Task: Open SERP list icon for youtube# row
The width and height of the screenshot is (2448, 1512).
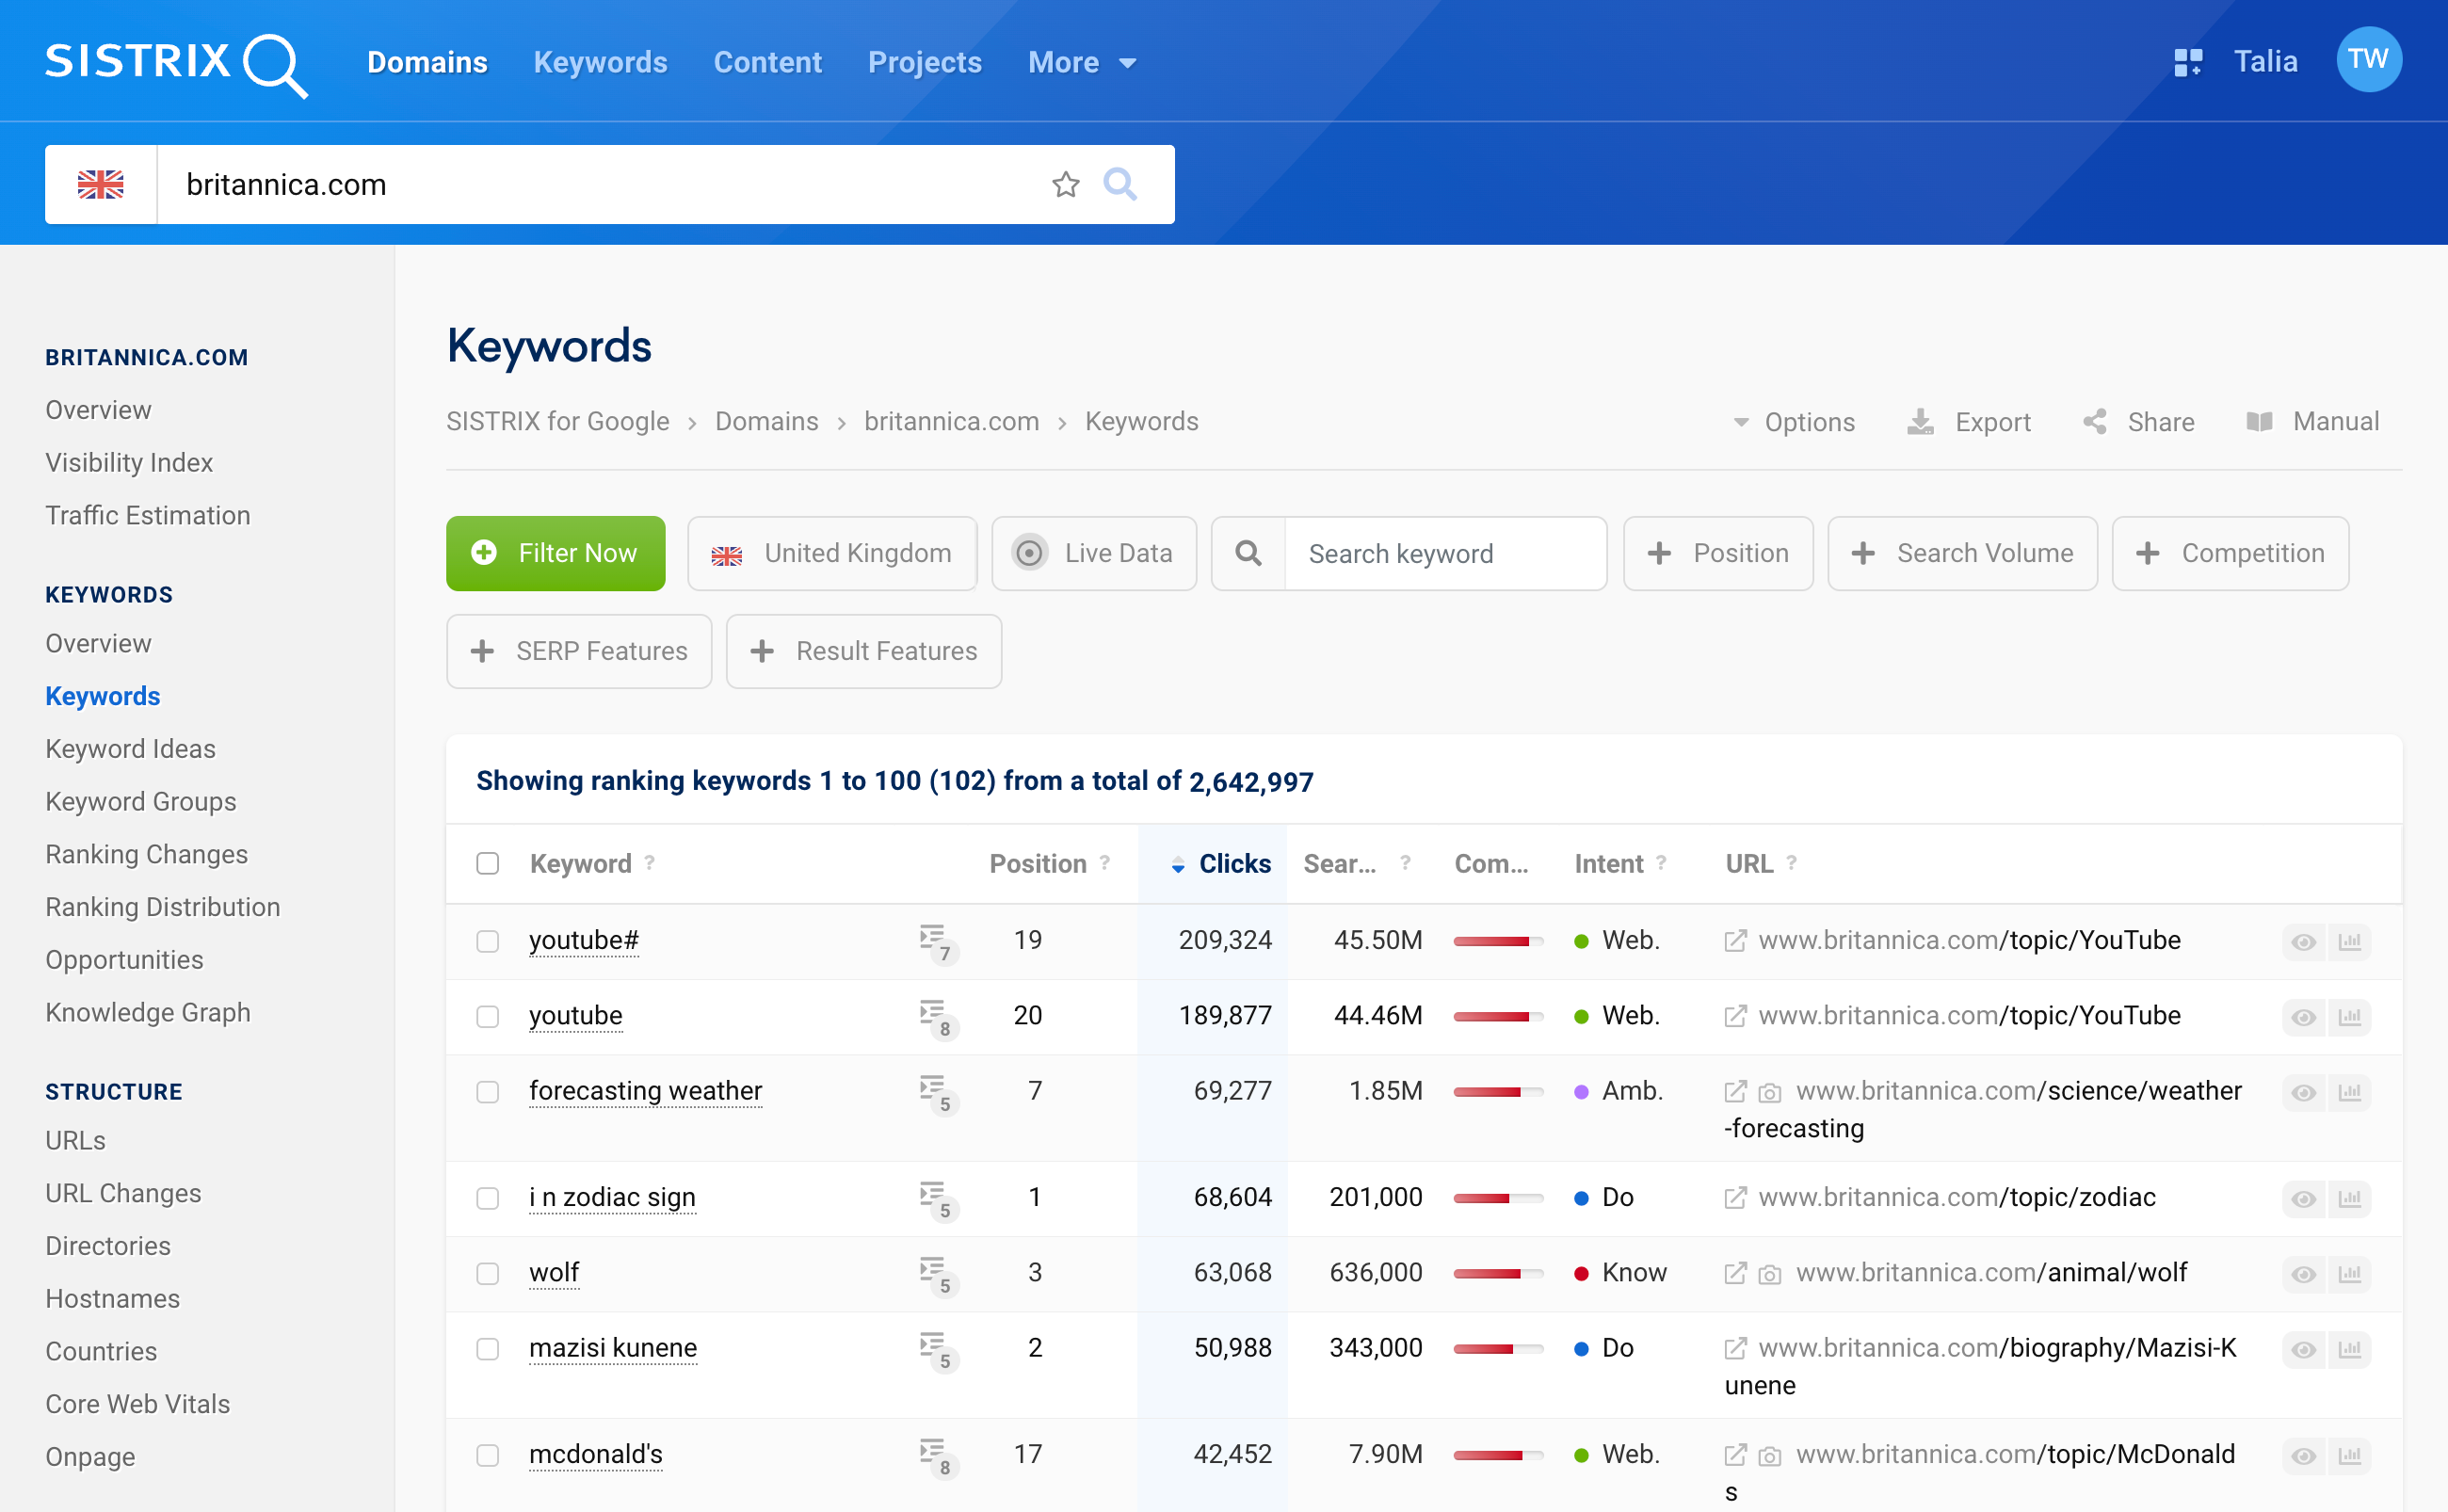Action: [937, 942]
